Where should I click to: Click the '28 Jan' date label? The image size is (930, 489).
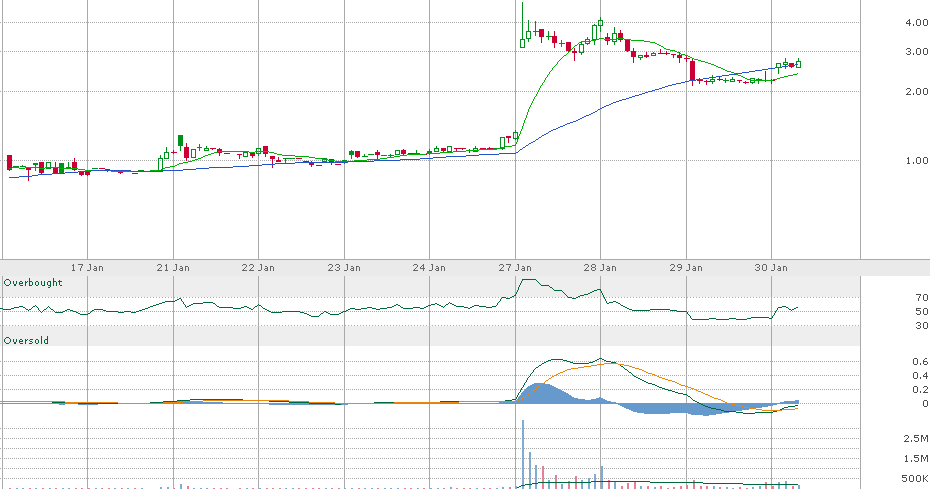pos(600,268)
